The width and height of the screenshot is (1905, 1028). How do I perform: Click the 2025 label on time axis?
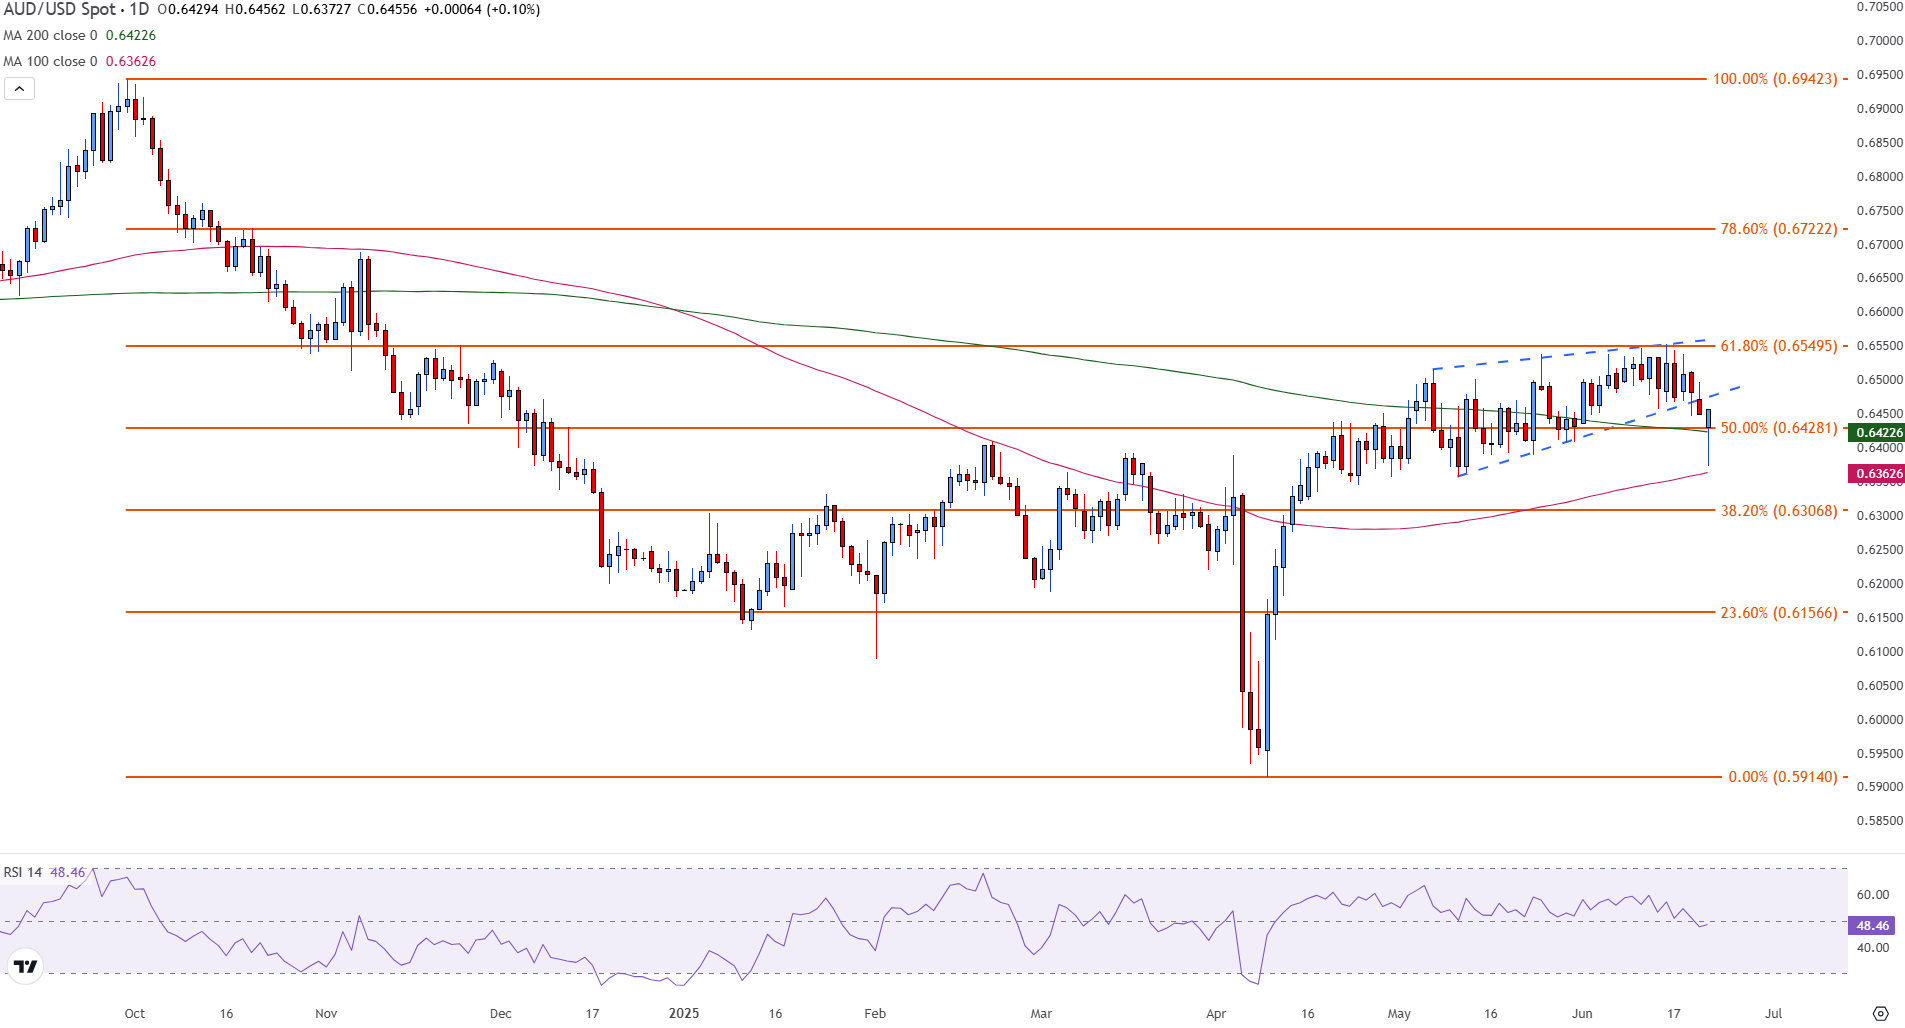tap(684, 1013)
